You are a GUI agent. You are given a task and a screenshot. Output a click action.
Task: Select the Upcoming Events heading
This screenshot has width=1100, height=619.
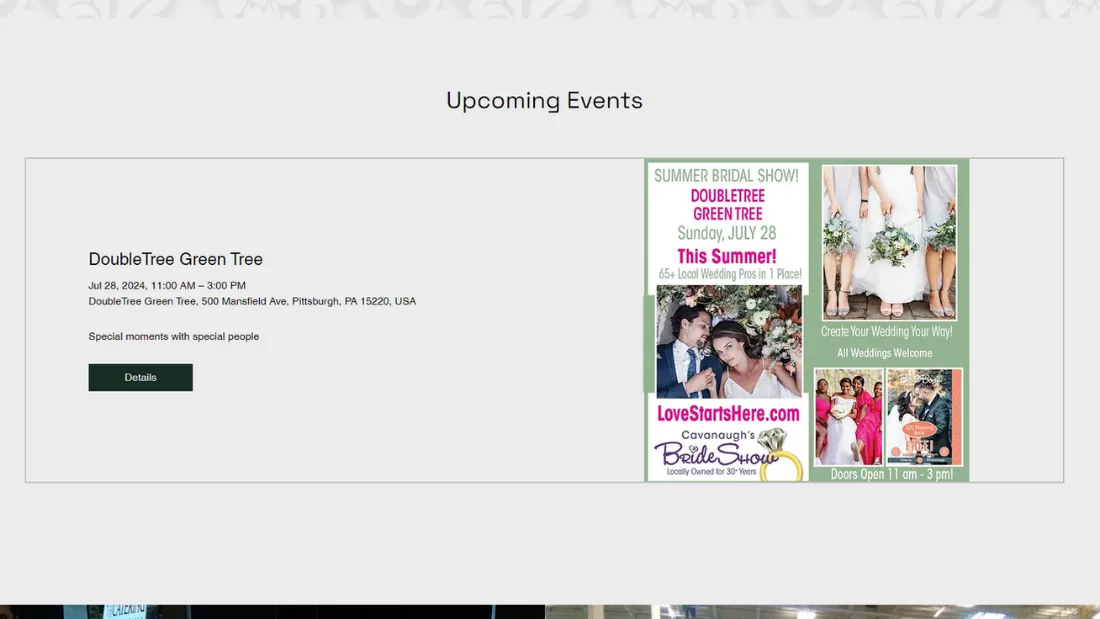point(544,100)
